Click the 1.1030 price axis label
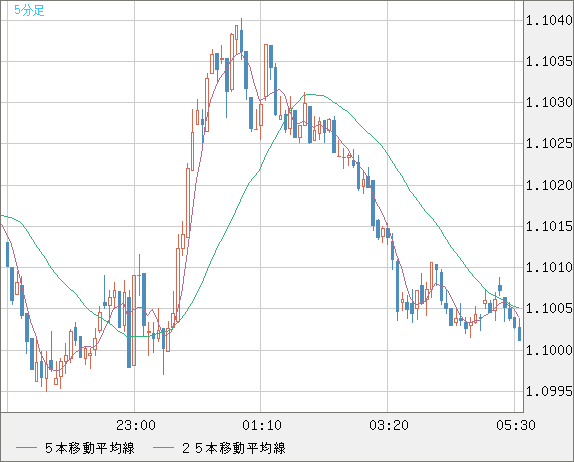574x462 pixels. coord(549,103)
